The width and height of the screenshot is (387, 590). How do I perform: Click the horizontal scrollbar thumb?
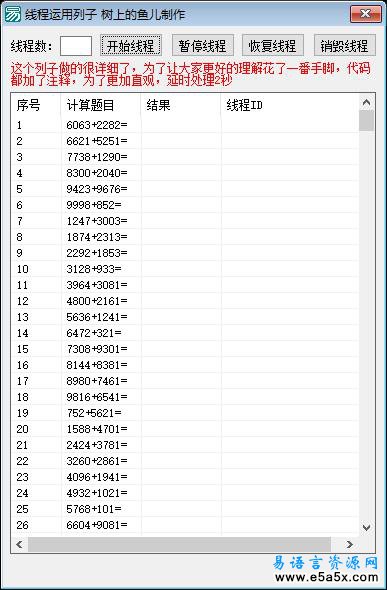(179, 544)
